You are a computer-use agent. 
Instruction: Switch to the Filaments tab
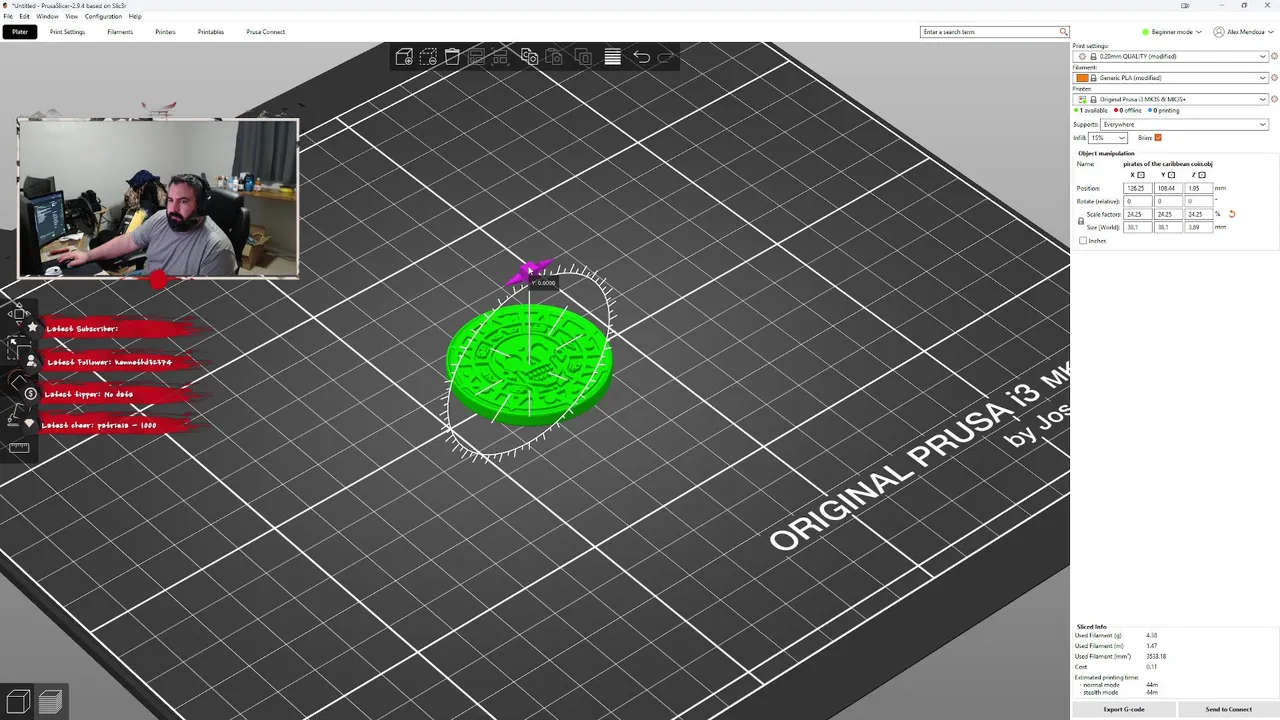pos(120,32)
